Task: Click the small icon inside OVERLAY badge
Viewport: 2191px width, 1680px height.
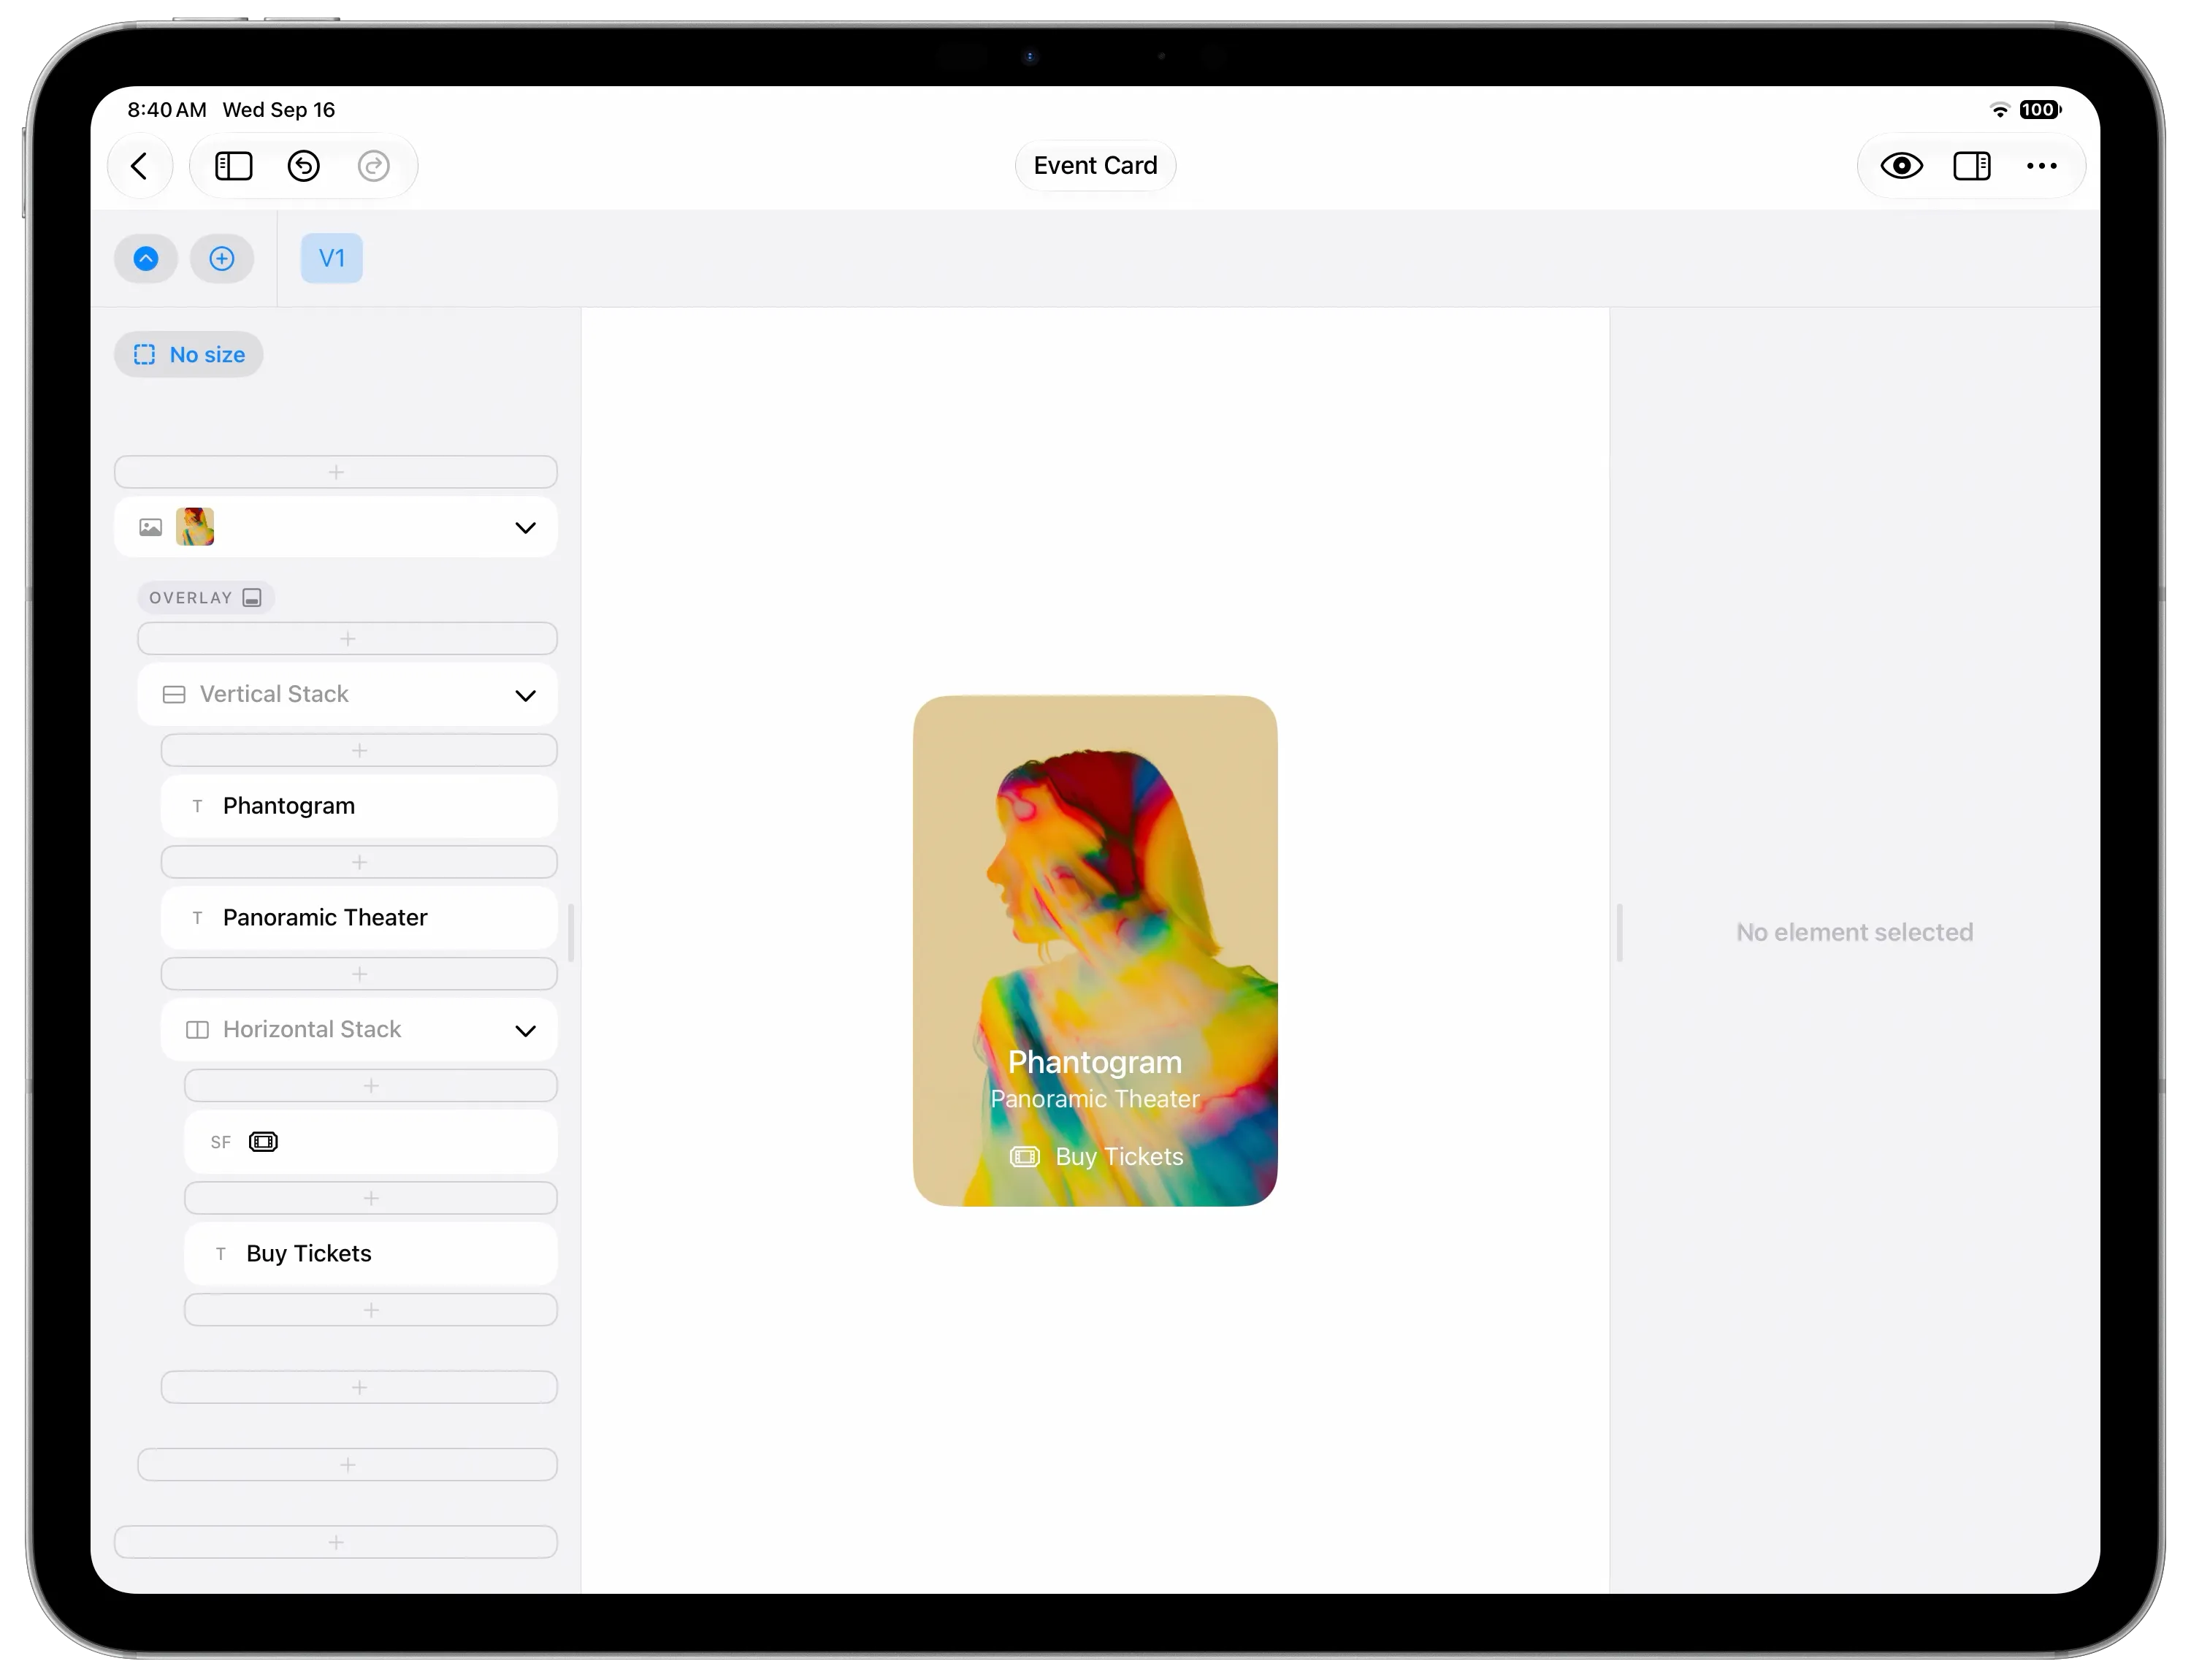Action: [x=253, y=598]
